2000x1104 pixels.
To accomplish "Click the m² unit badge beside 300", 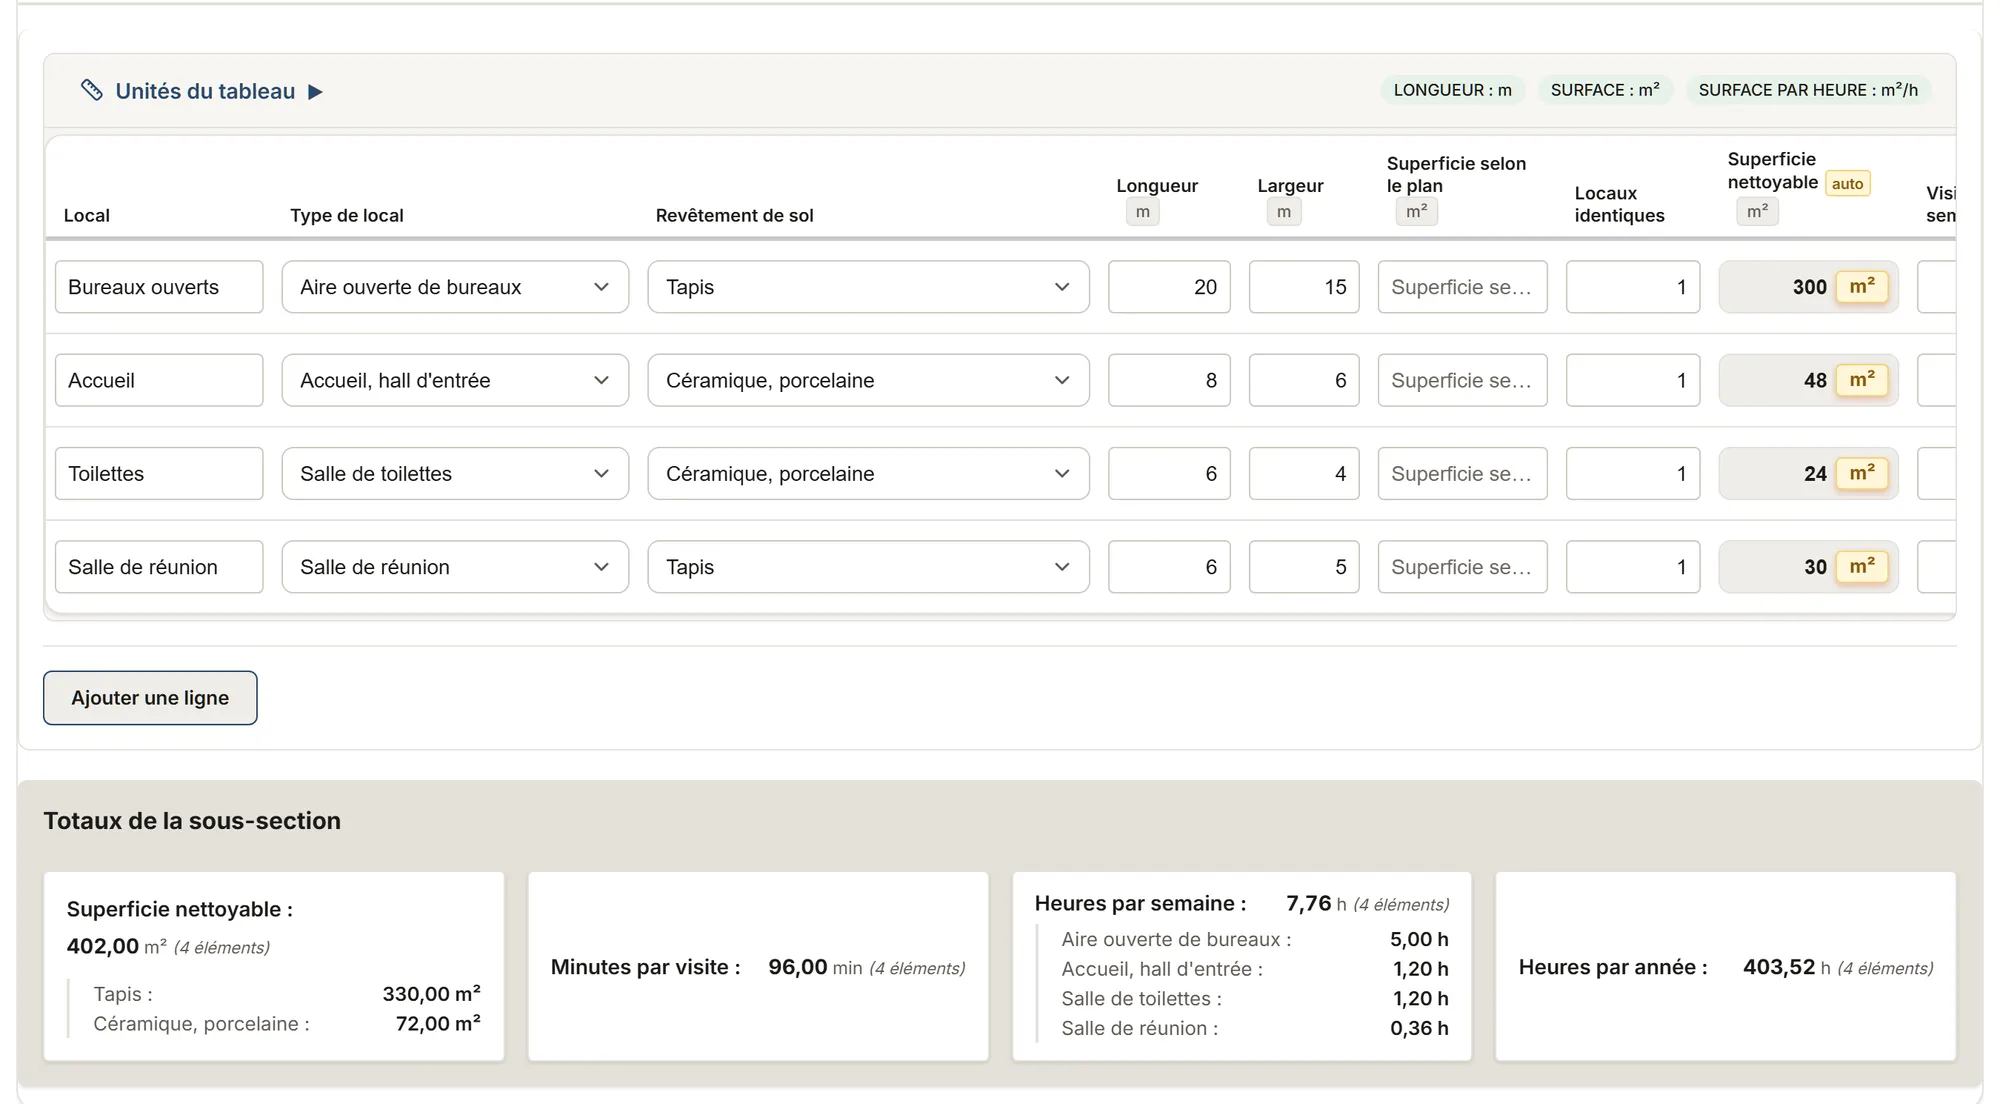I will coord(1862,287).
